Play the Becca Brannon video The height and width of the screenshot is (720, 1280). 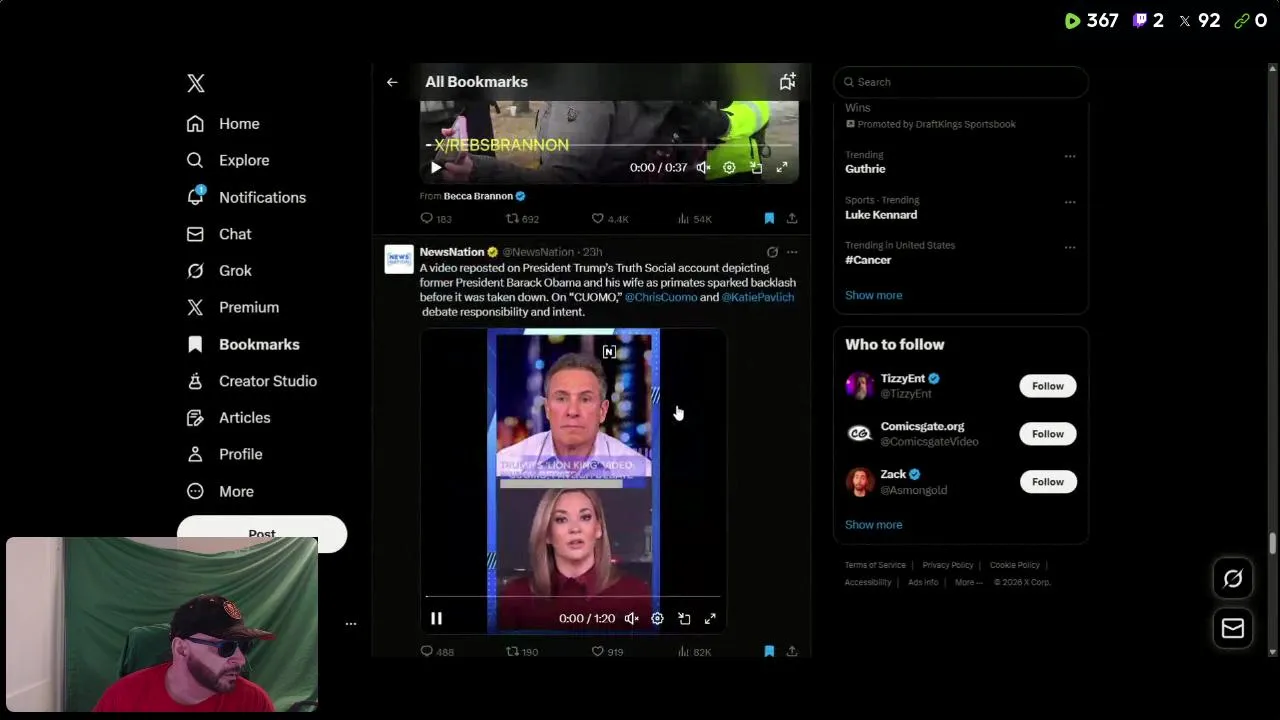[x=436, y=167]
